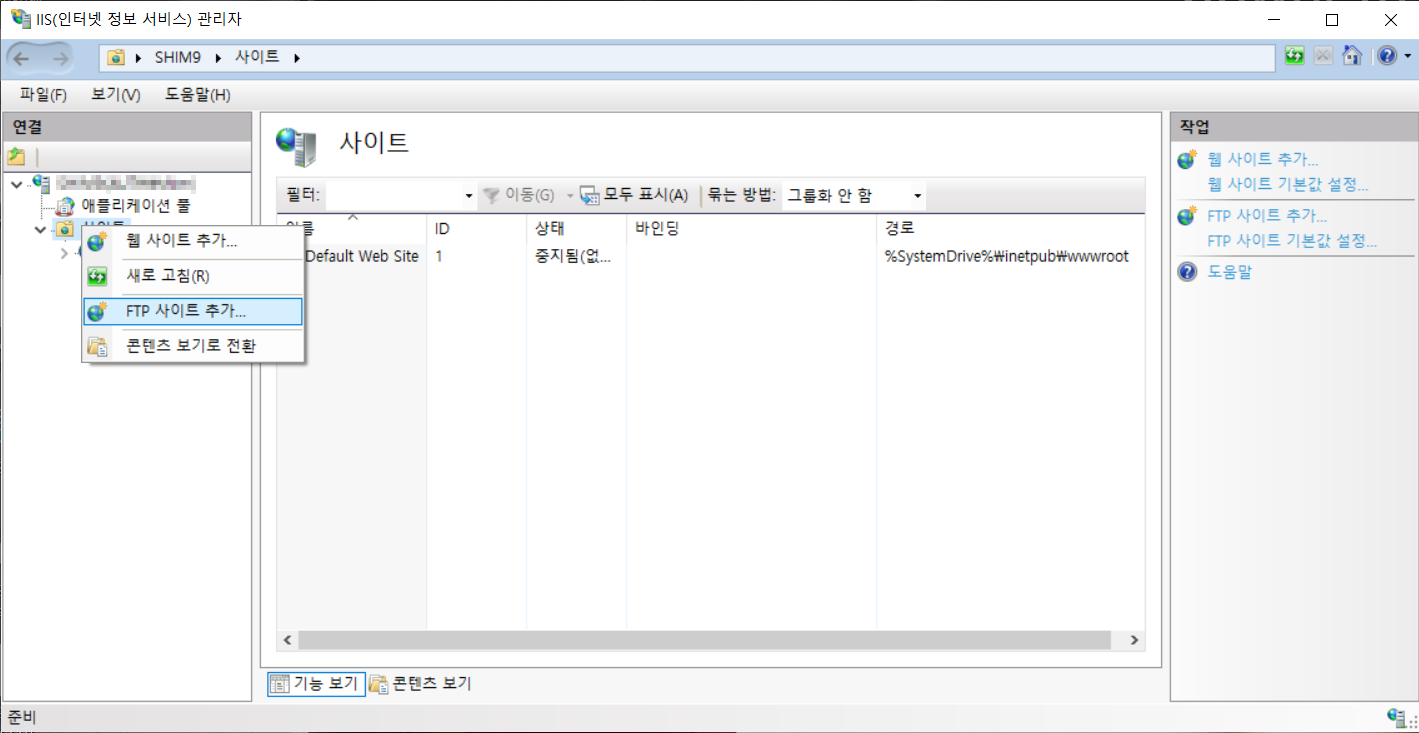Click the back navigation arrow button
The height and width of the screenshot is (733, 1419).
click(24, 58)
